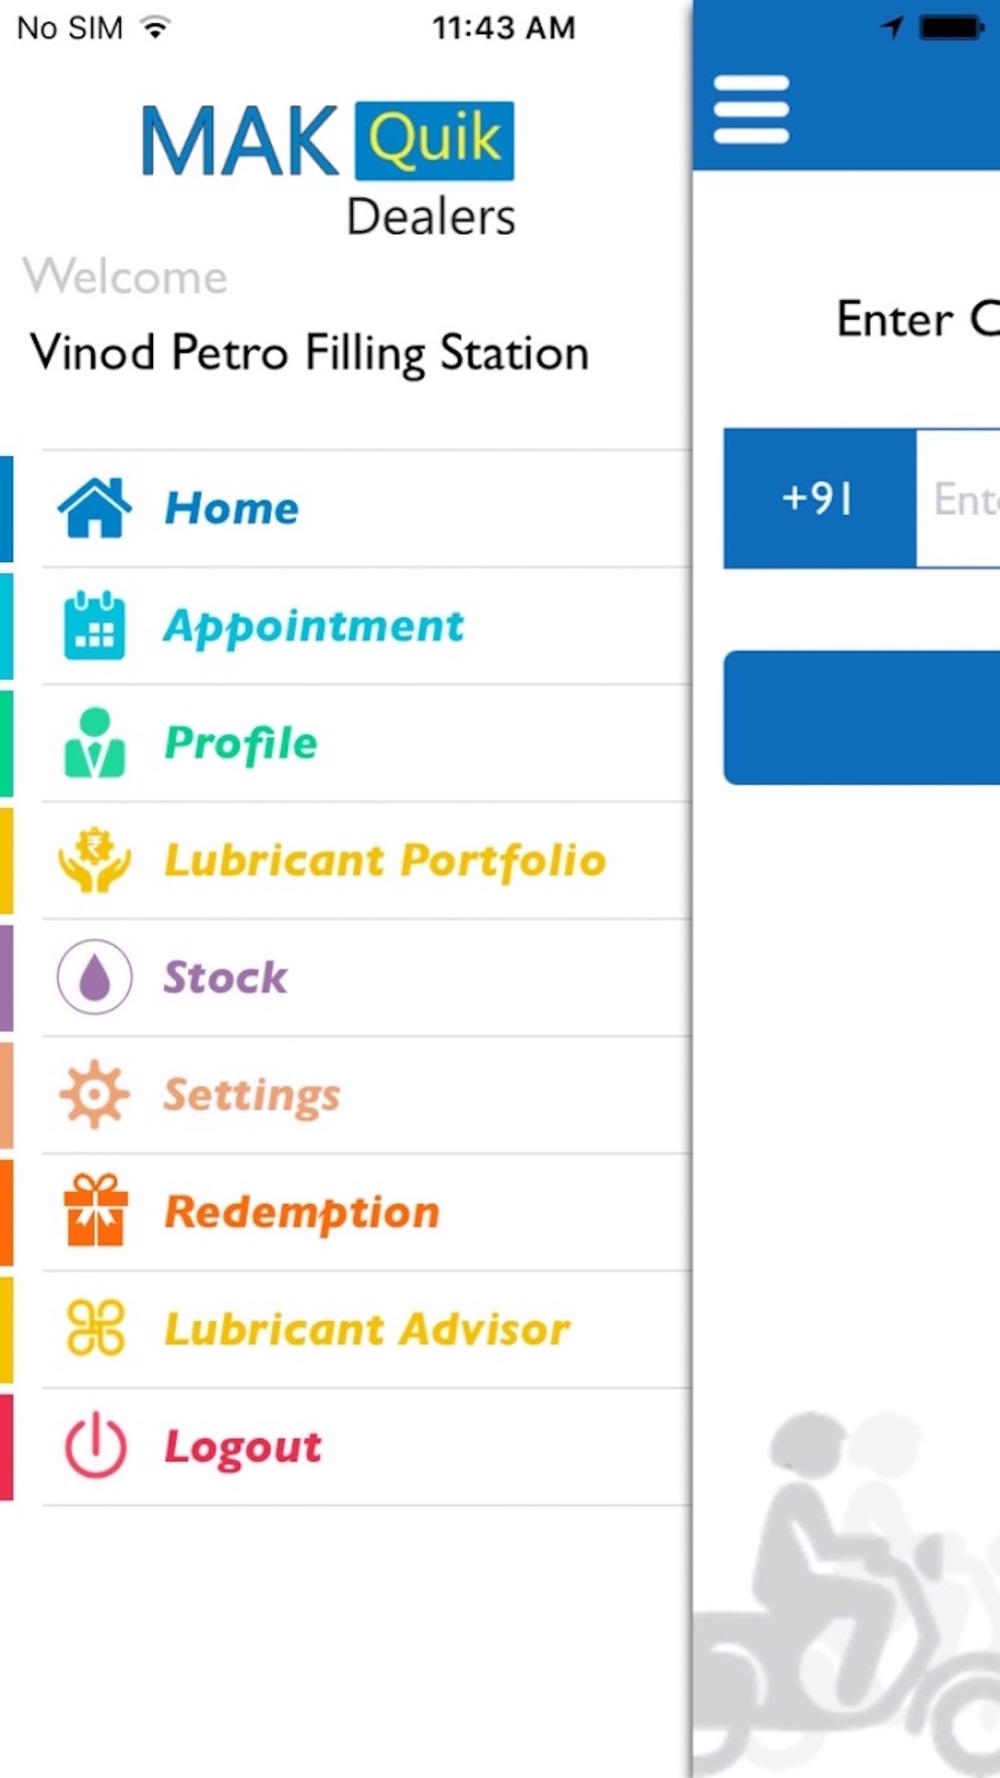This screenshot has height=1778, width=1000.
Task: Click the Lubricant Portfolio rupee hands icon
Action: point(94,859)
